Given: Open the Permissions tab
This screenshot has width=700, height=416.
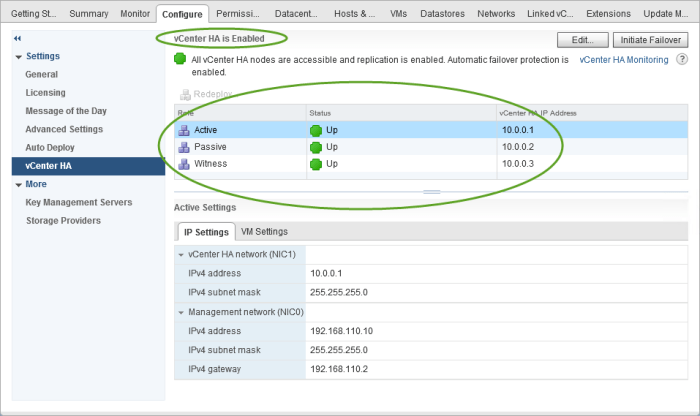Looking at the screenshot, I should [238, 14].
